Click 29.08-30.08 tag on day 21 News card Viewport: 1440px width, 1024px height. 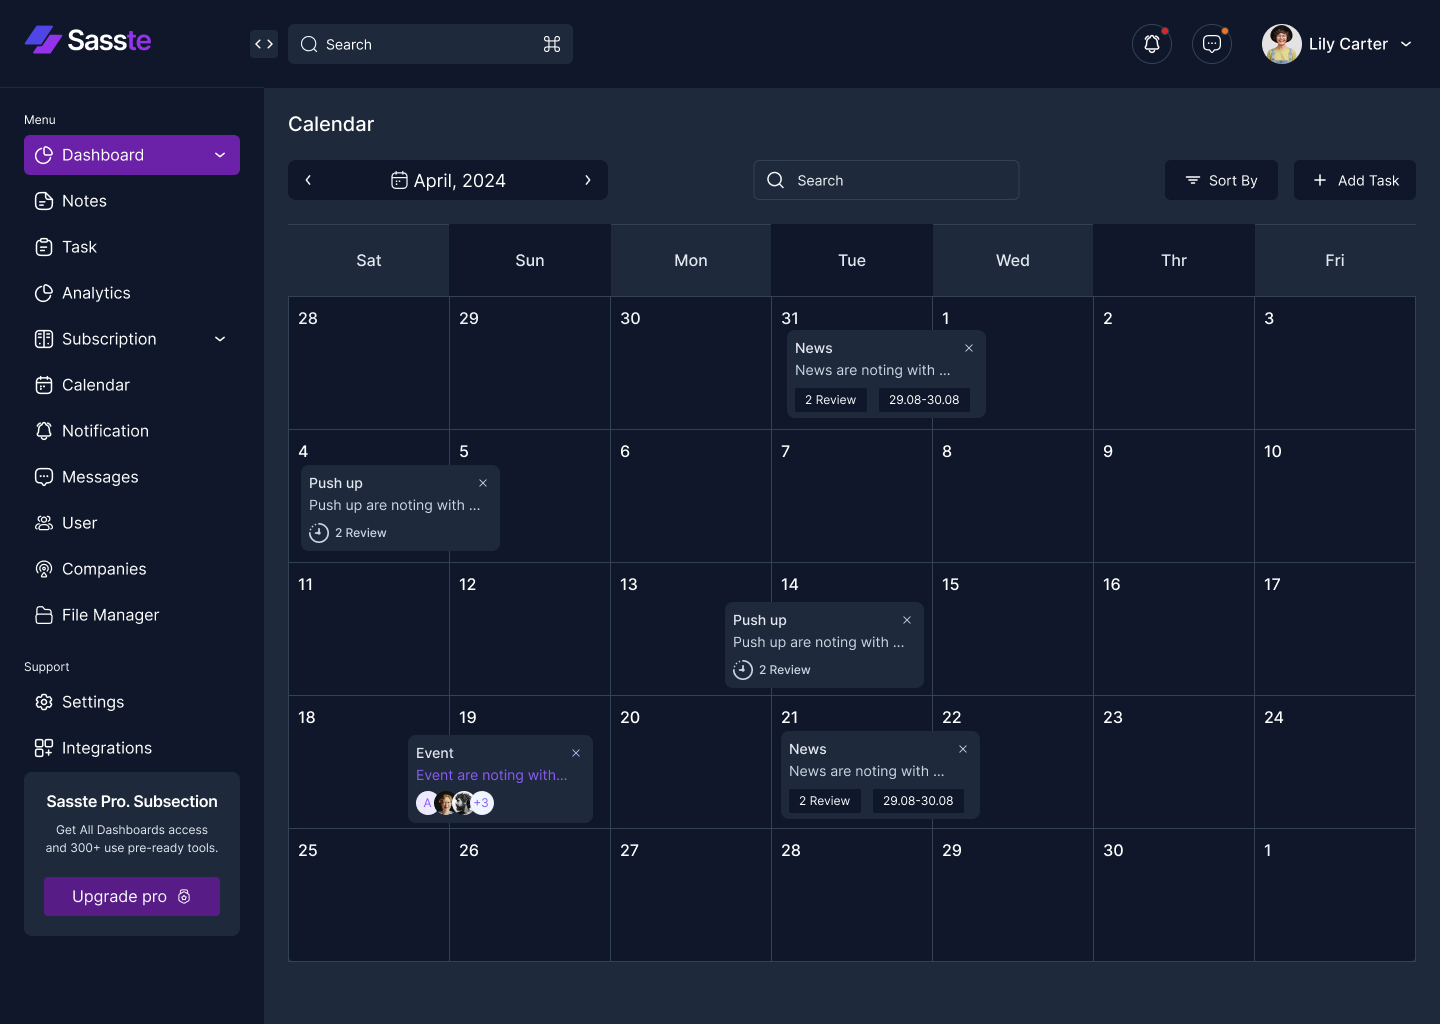pos(918,801)
